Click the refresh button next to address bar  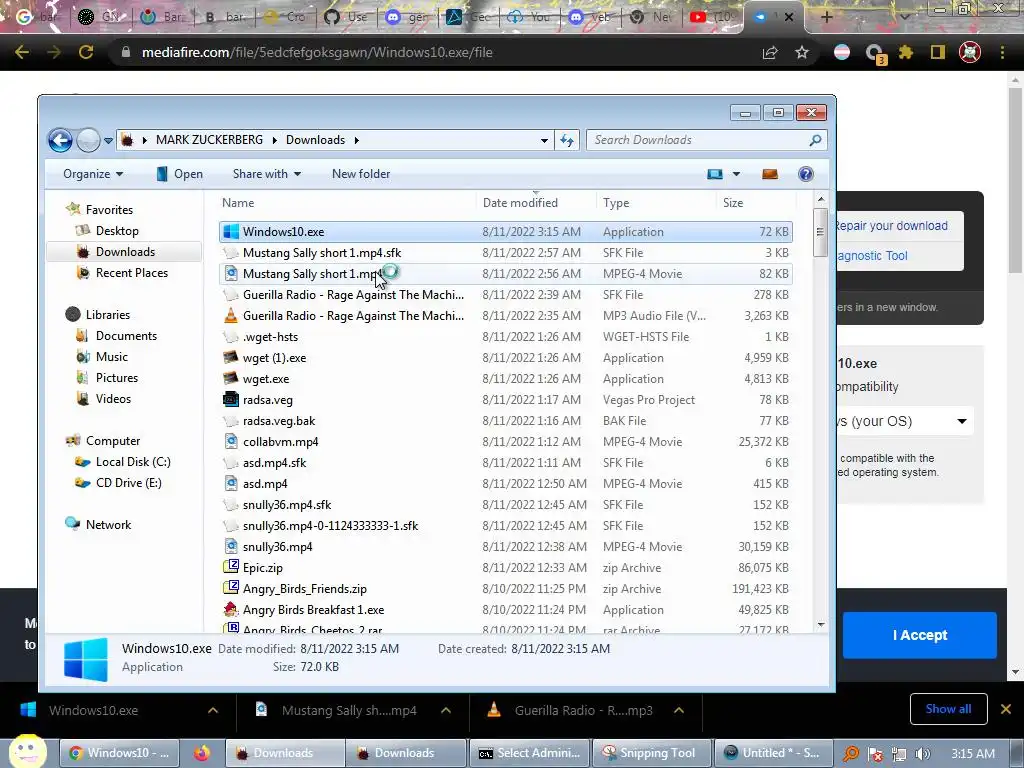pyautogui.click(x=567, y=140)
